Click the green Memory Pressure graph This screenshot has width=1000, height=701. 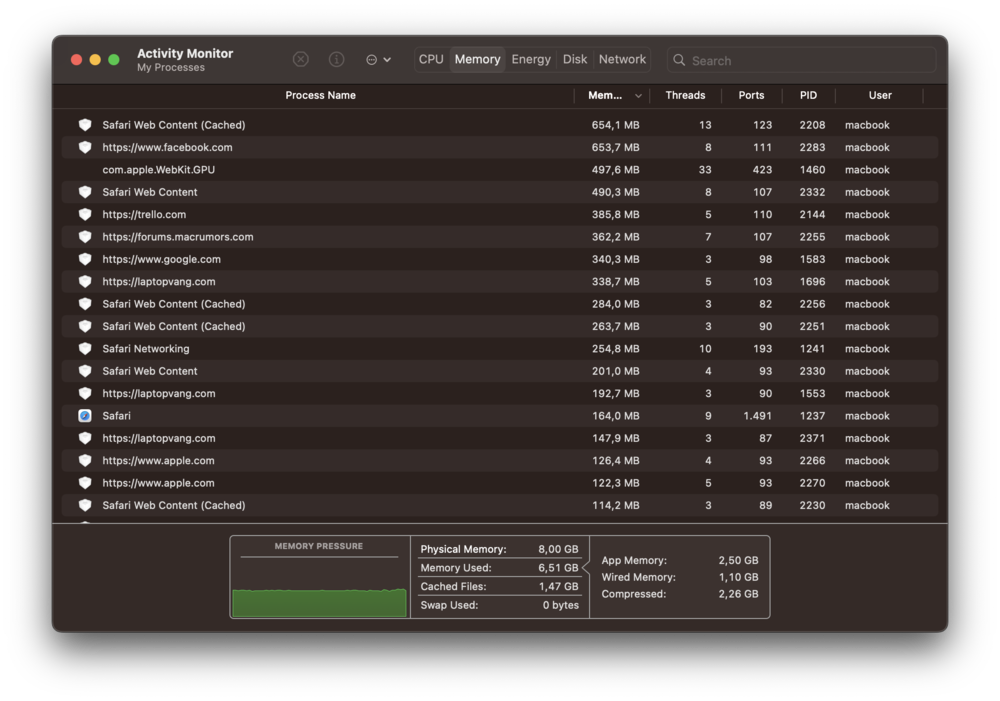[320, 602]
